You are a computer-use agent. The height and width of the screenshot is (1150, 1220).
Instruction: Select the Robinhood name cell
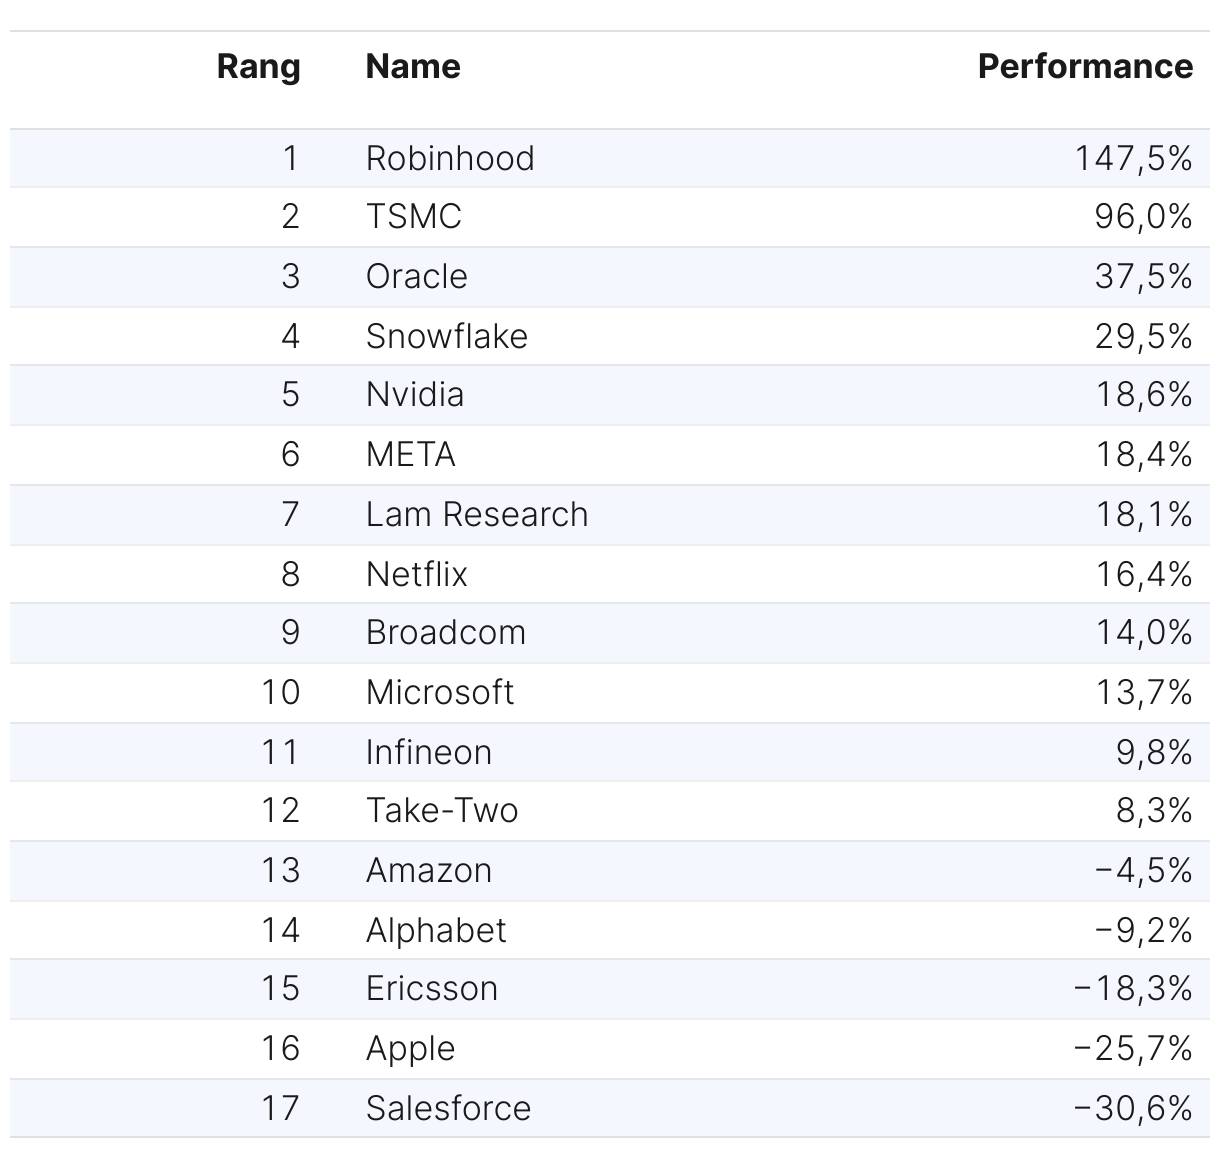coord(450,158)
